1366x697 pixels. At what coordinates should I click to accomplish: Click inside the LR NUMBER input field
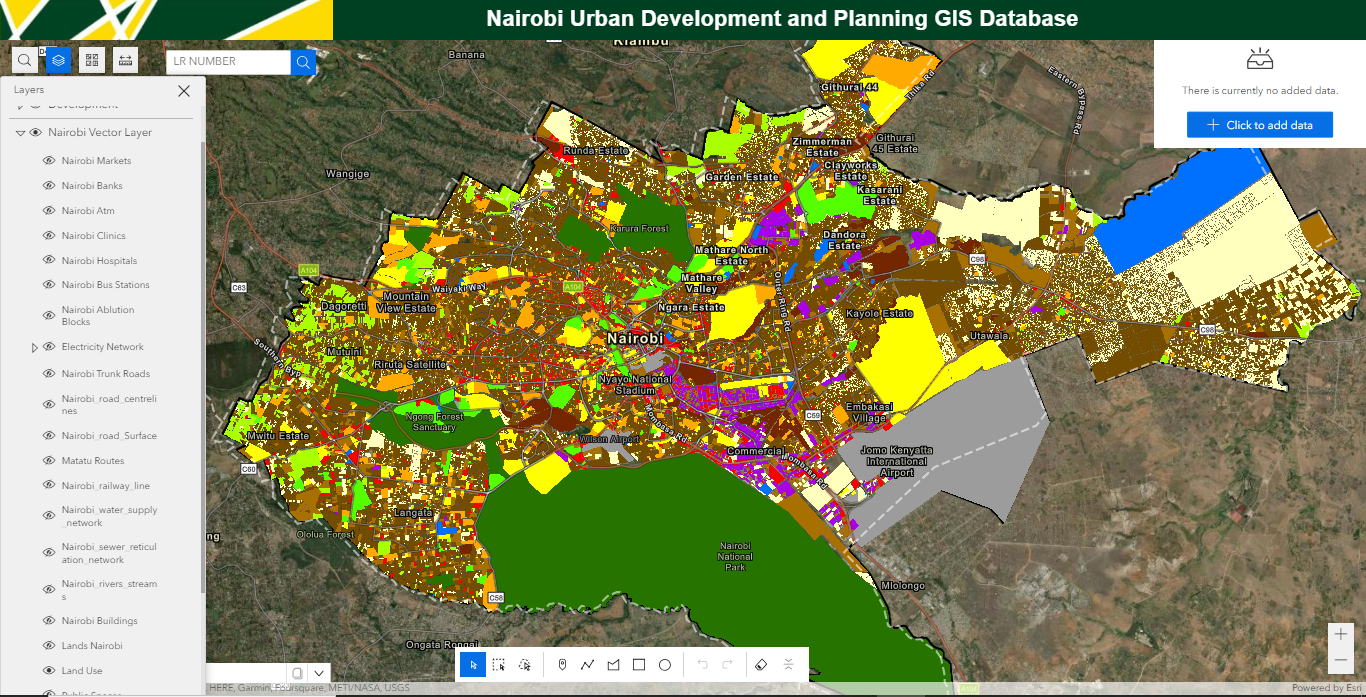point(228,62)
